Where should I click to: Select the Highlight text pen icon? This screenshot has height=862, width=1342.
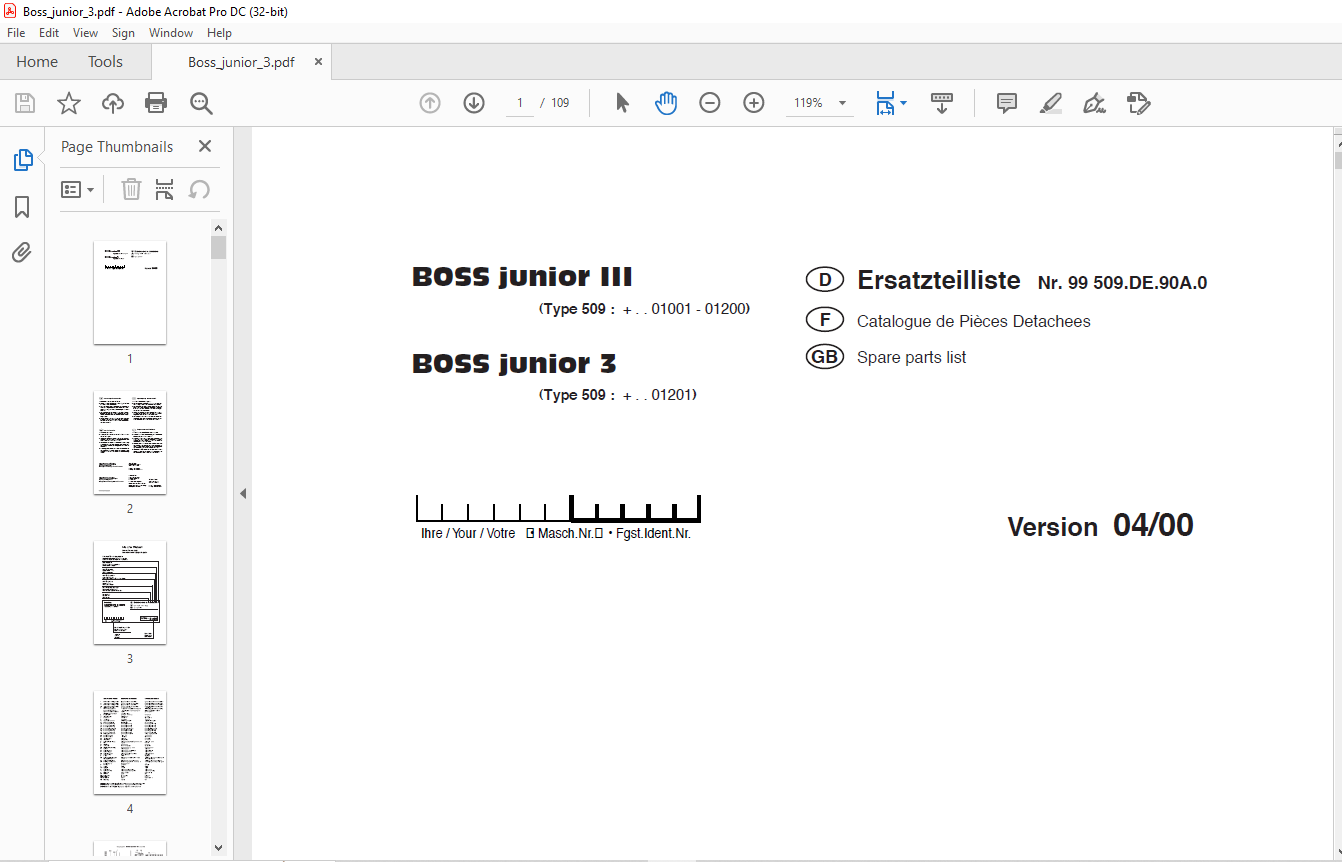pos(1050,103)
